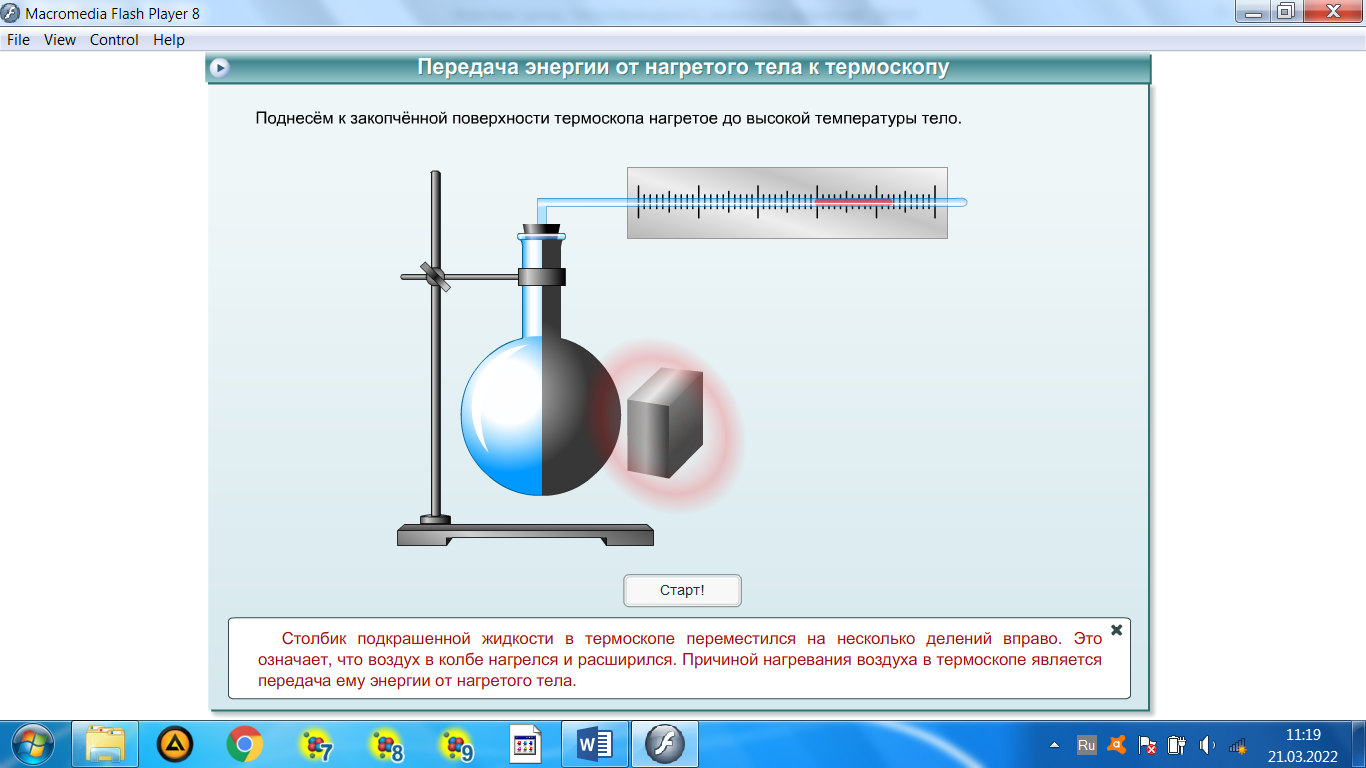Restore down the Flash Player window
The height and width of the screenshot is (768, 1366).
coord(1286,12)
